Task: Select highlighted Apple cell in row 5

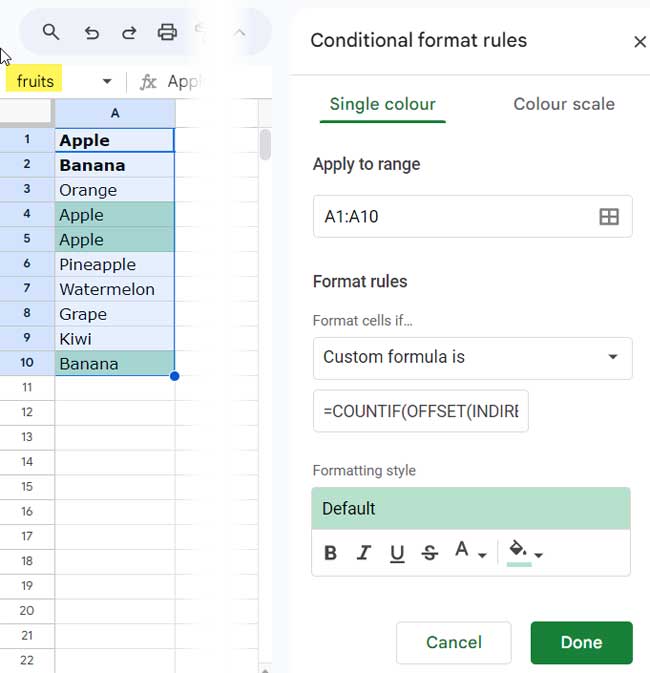Action: coord(115,239)
